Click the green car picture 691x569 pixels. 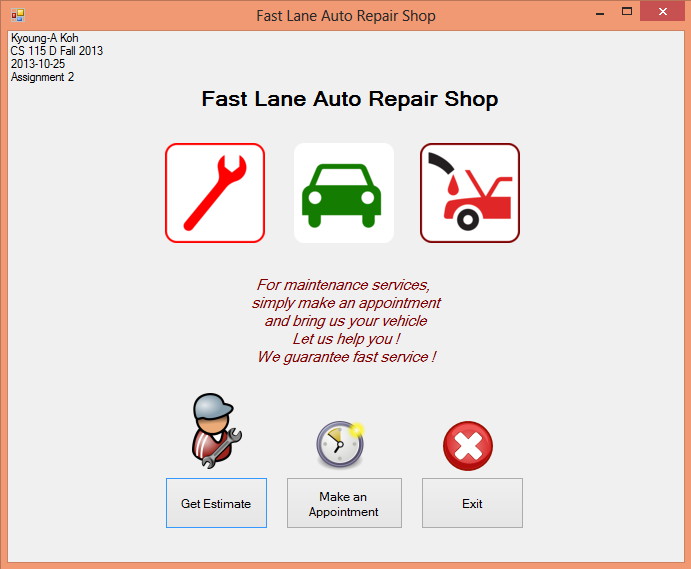tap(343, 193)
